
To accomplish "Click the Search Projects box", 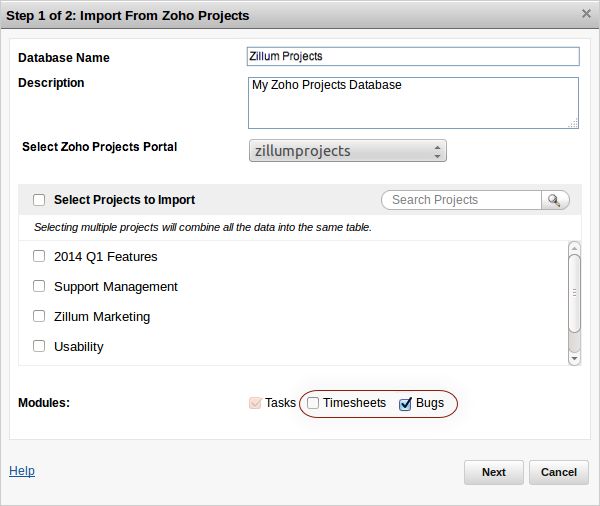I will 461,200.
